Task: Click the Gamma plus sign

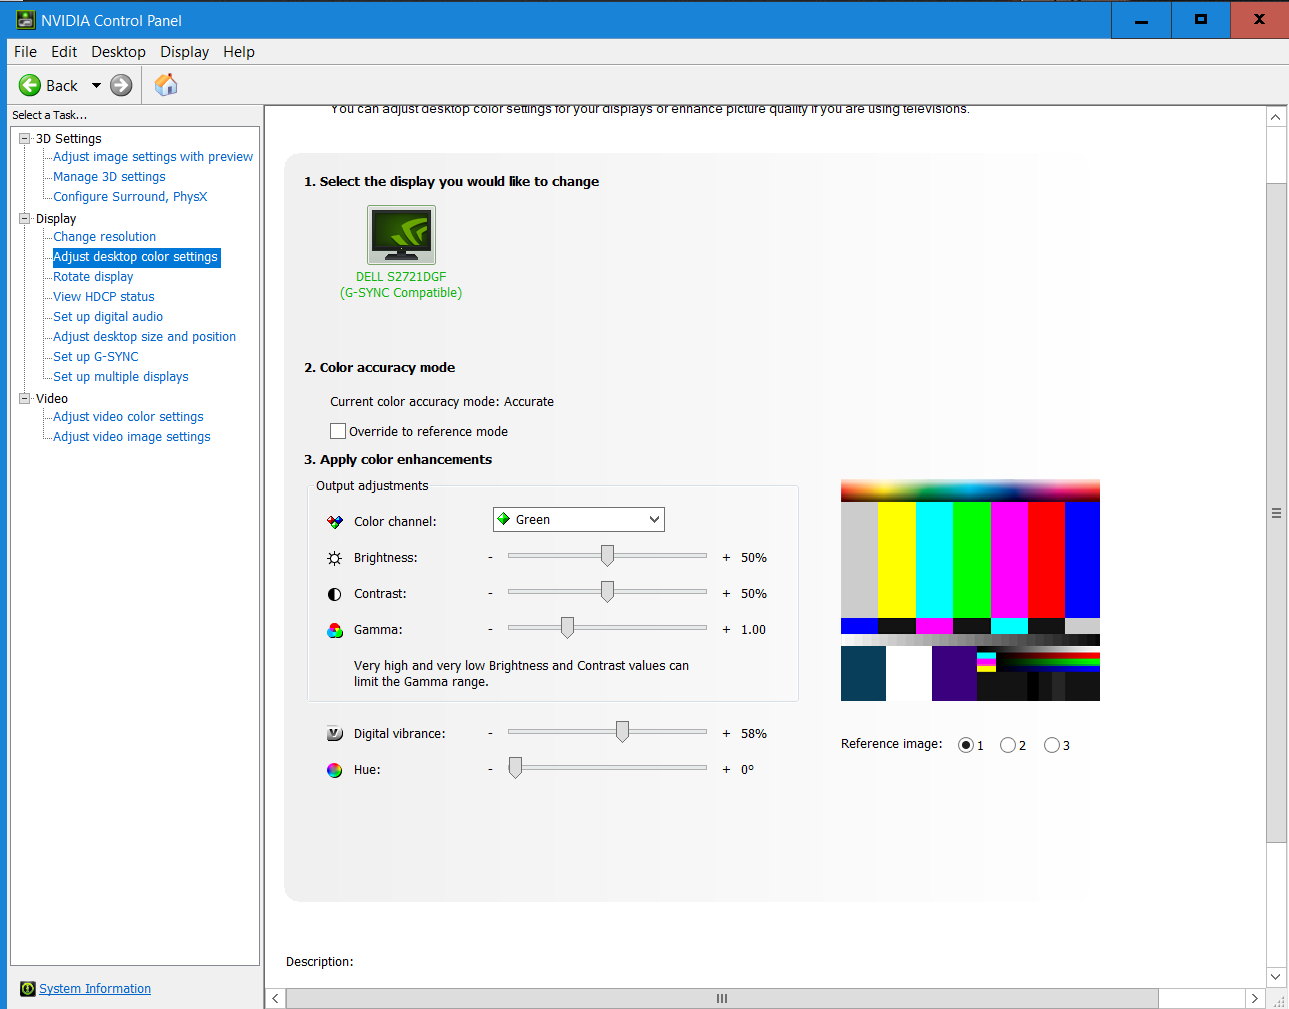Action: pos(726,630)
